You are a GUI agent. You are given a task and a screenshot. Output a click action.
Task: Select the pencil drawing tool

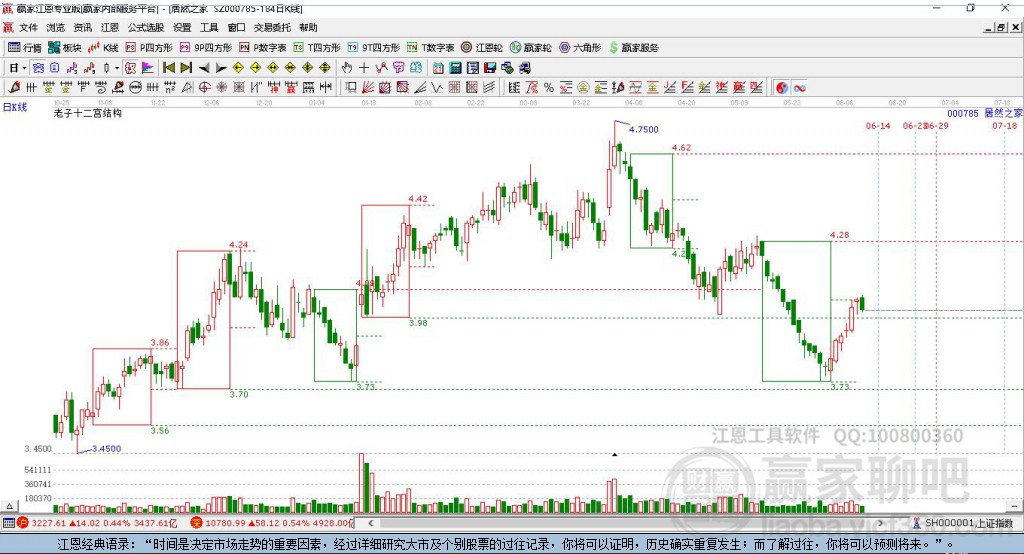pos(14,88)
